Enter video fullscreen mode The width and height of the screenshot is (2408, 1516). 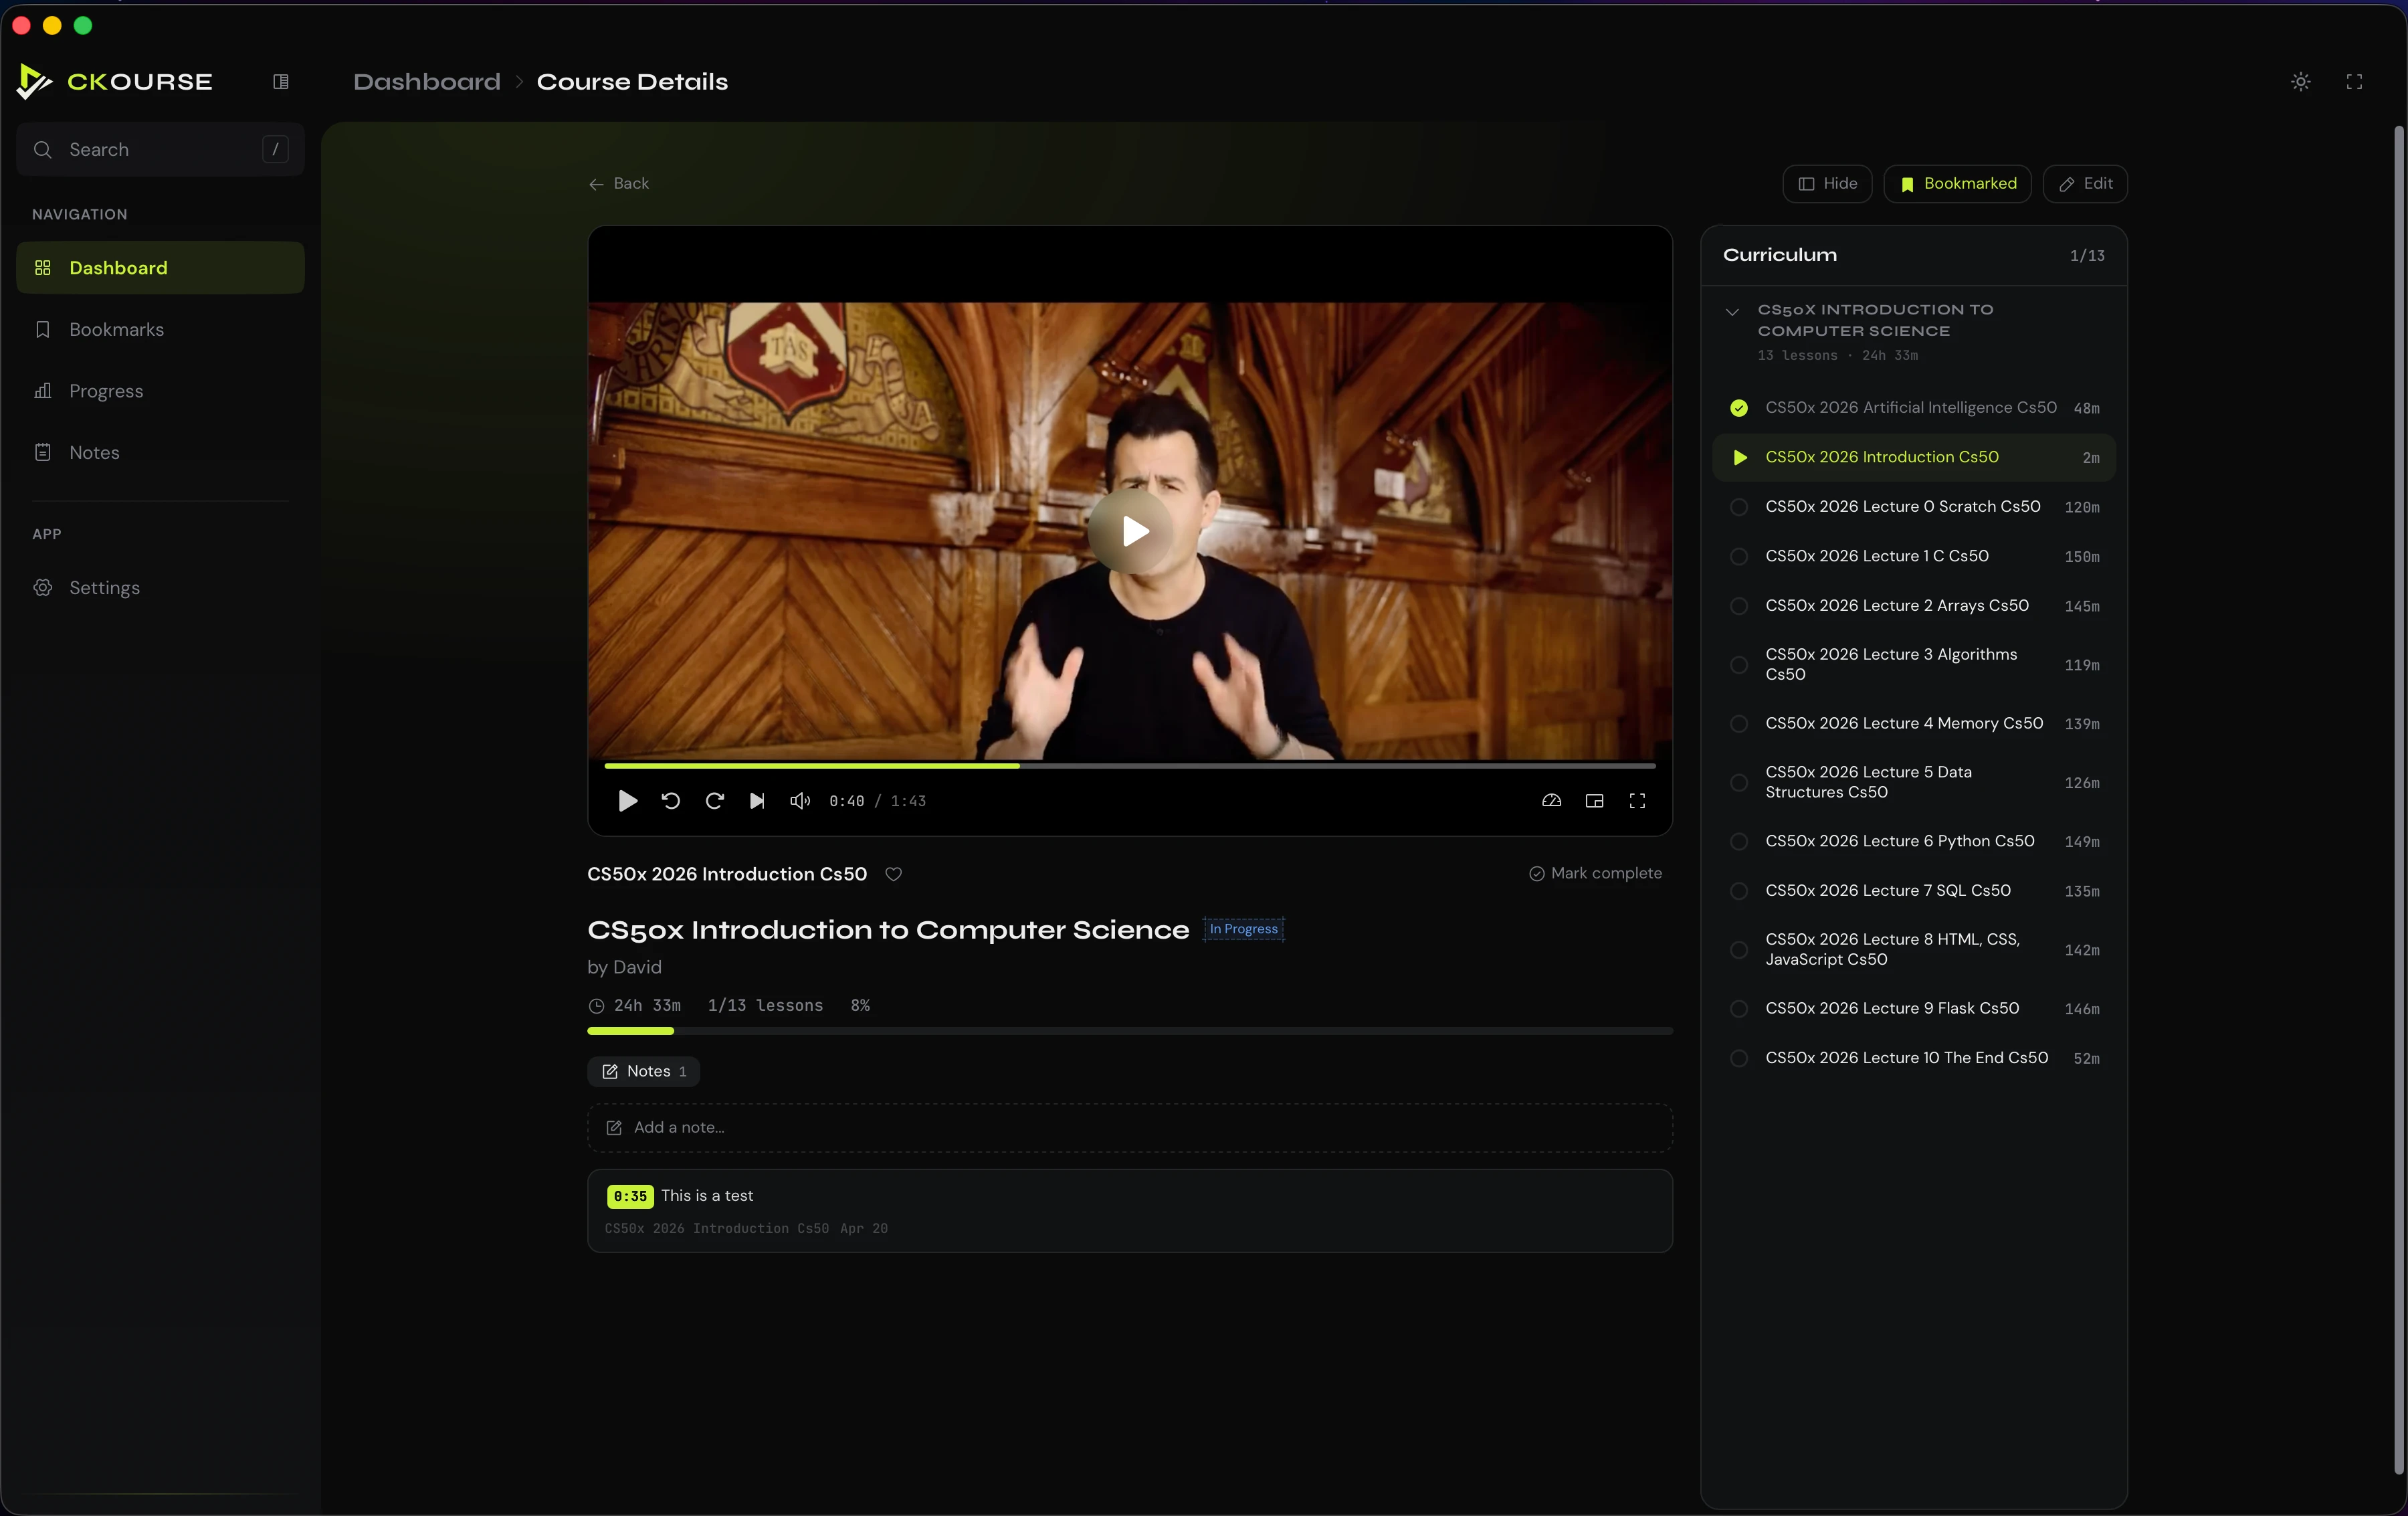(1637, 801)
